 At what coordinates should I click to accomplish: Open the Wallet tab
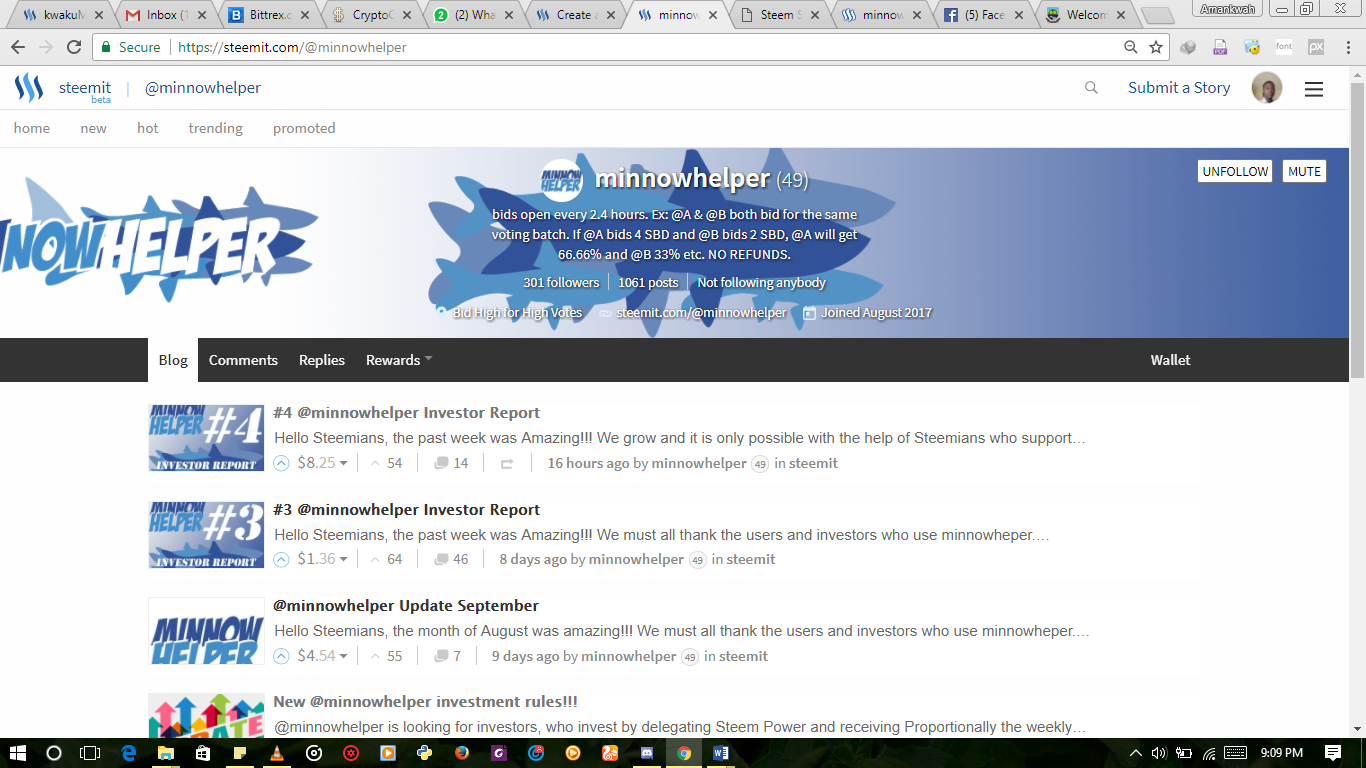coord(1170,360)
